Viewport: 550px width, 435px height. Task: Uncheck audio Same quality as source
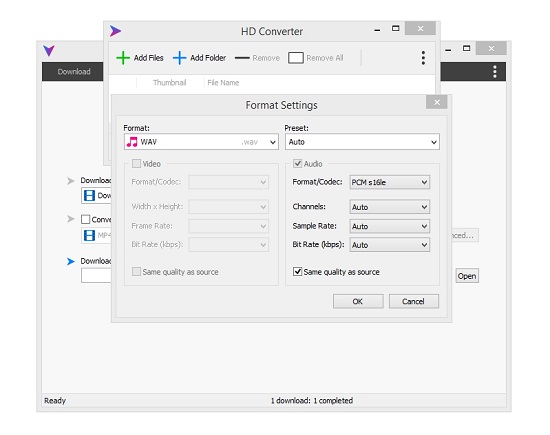click(297, 272)
